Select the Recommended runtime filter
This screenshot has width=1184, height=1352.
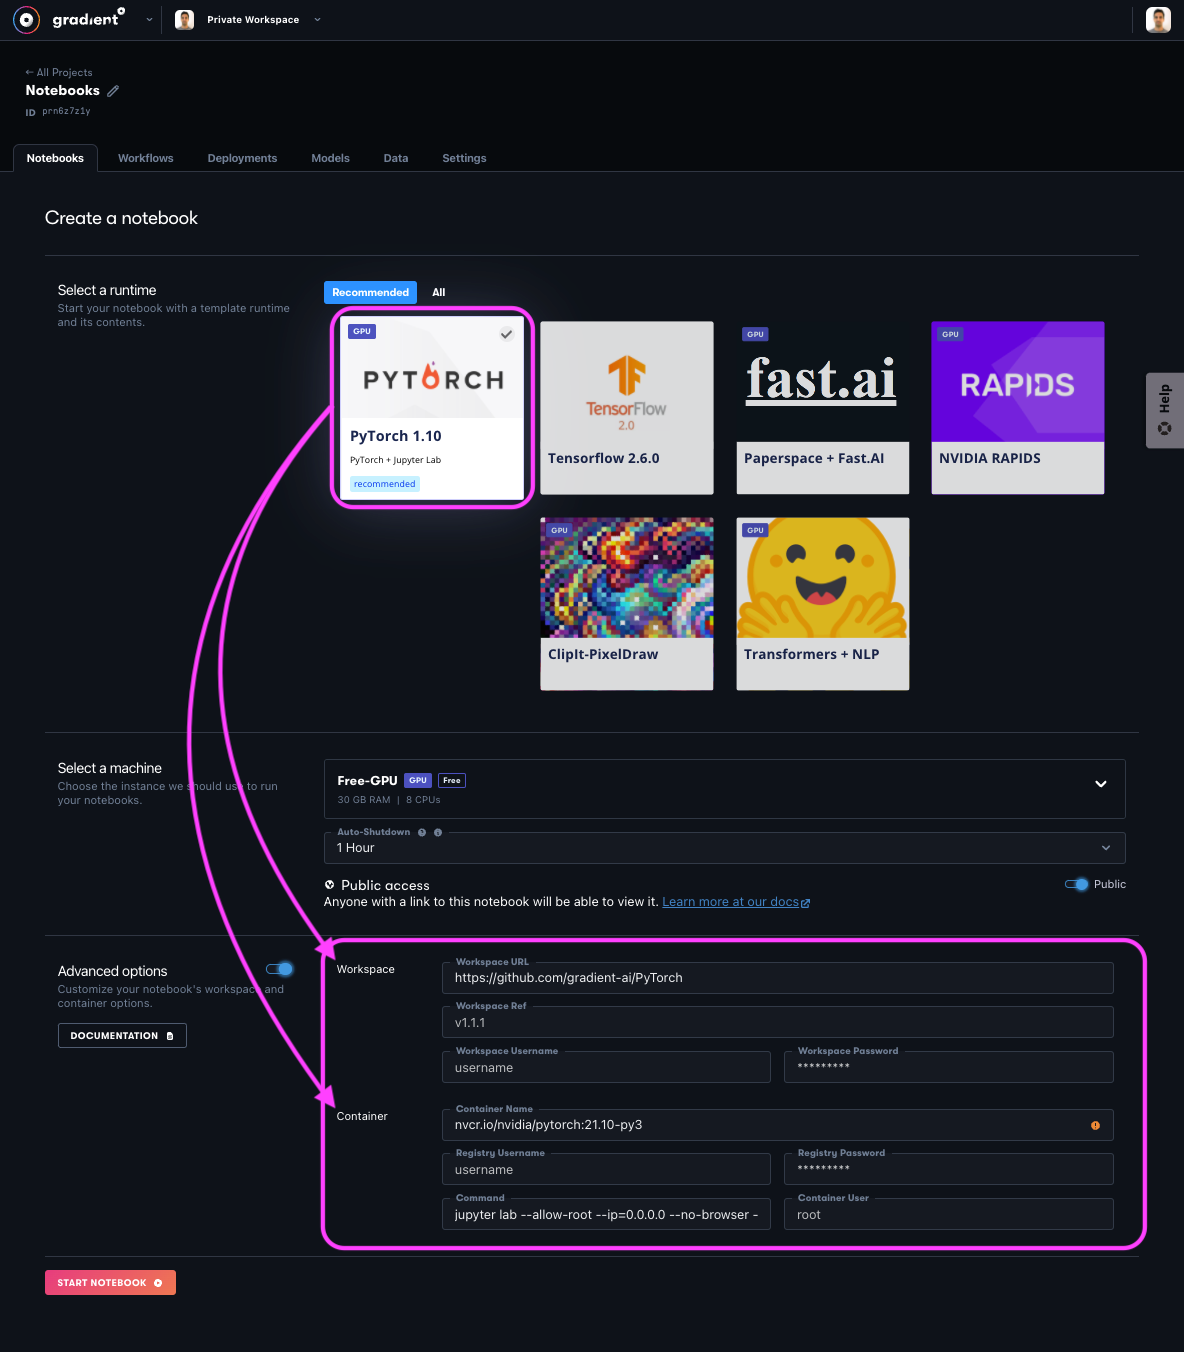[370, 292]
